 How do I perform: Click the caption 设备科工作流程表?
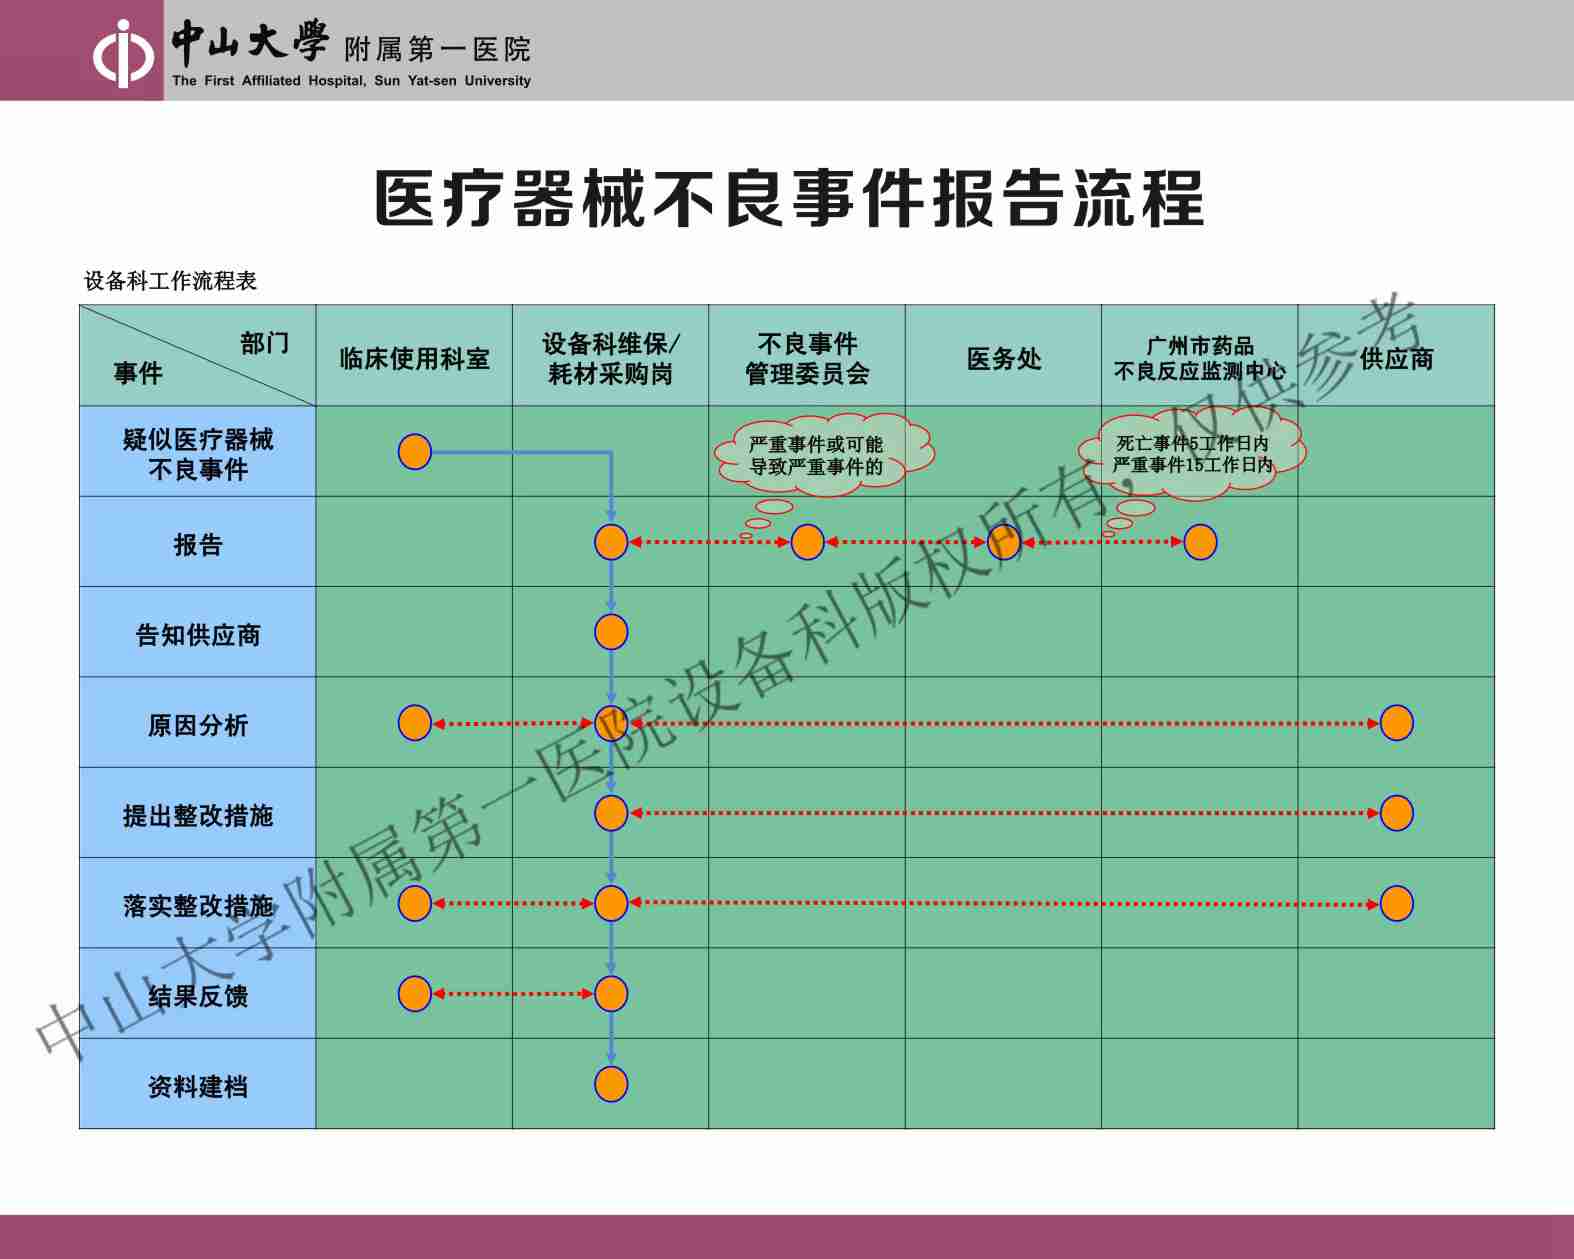tap(170, 281)
